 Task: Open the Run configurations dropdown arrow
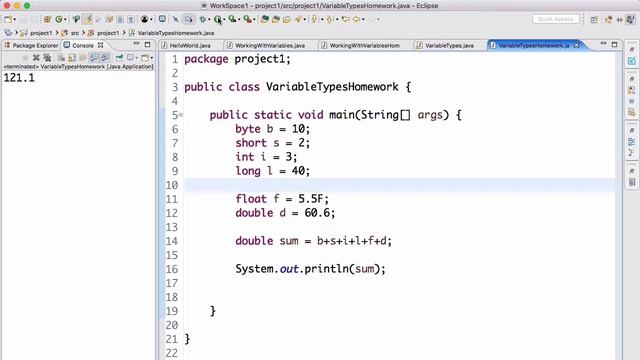tap(224, 20)
